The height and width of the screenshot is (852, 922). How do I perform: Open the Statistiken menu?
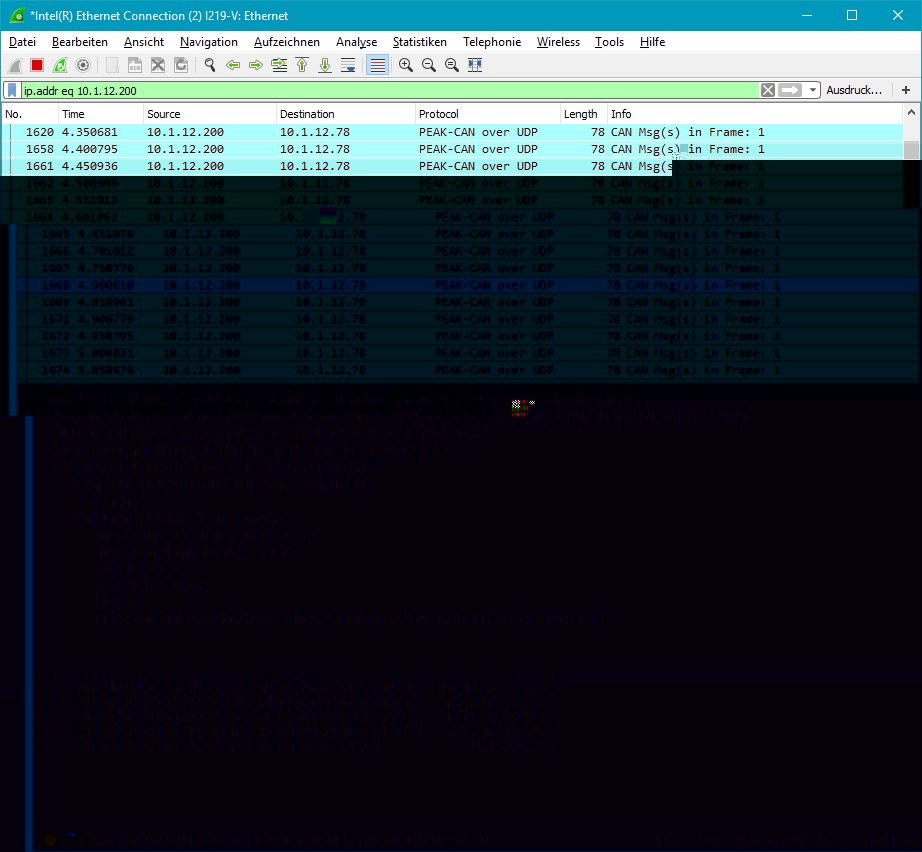click(x=420, y=42)
